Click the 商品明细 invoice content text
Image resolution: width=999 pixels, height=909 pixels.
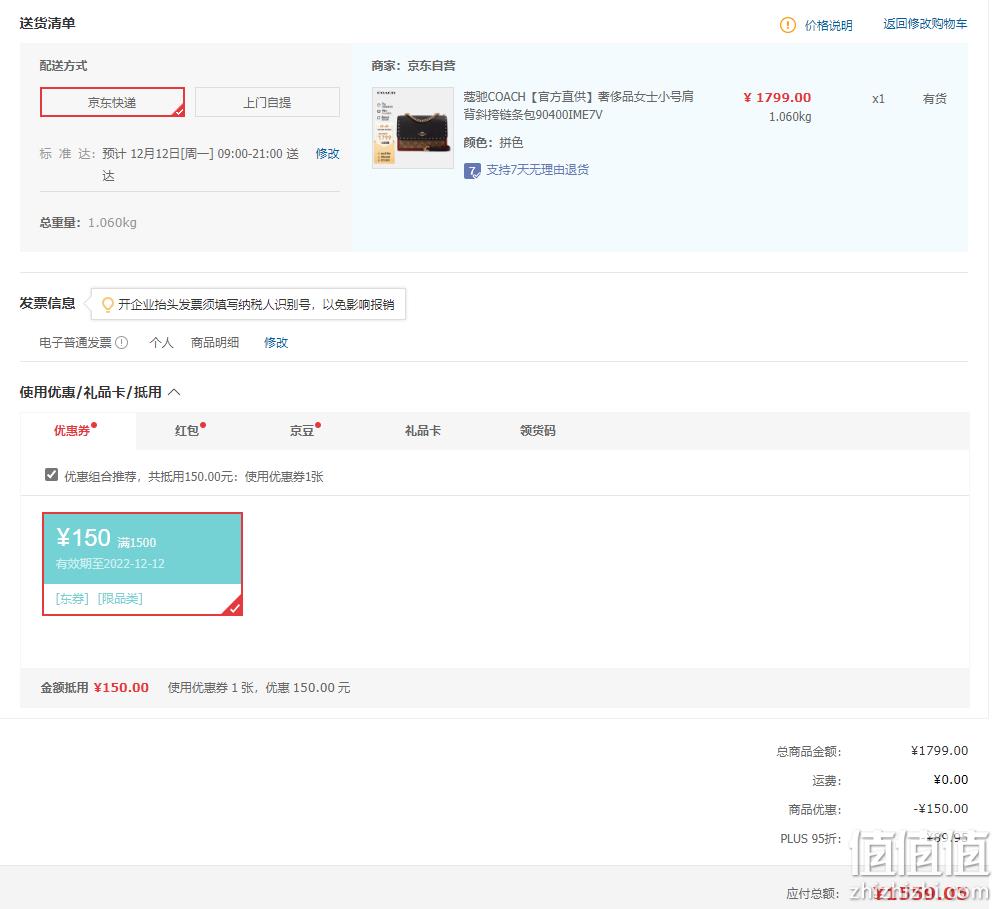pos(215,343)
